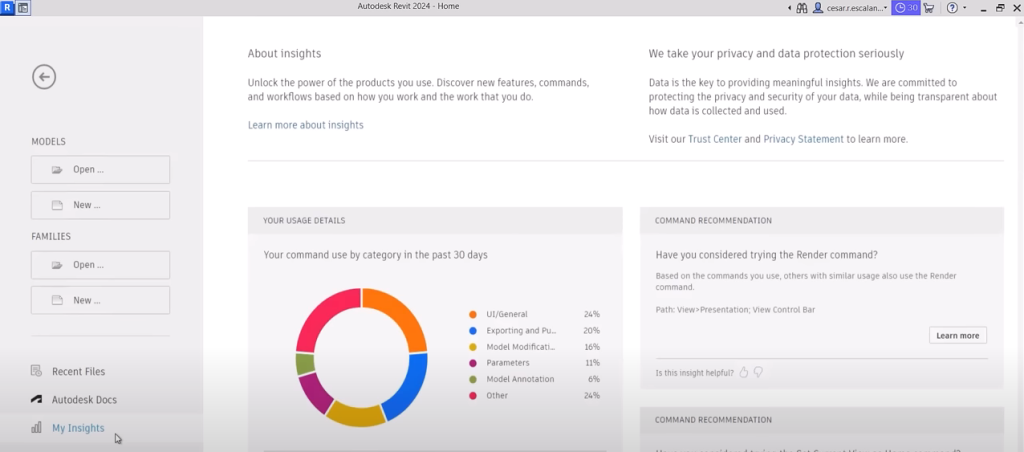Open dropdown arrow next to Help icon
This screenshot has width=1024, height=452.
click(965, 8)
